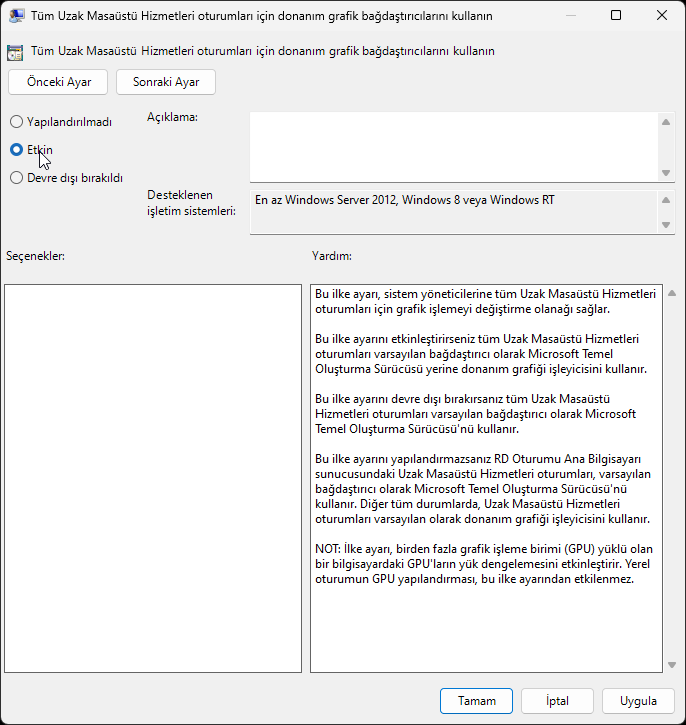Screen dimensions: 686x725
Task: Click the 'En az Windows Server 2012' text
Action: point(404,200)
